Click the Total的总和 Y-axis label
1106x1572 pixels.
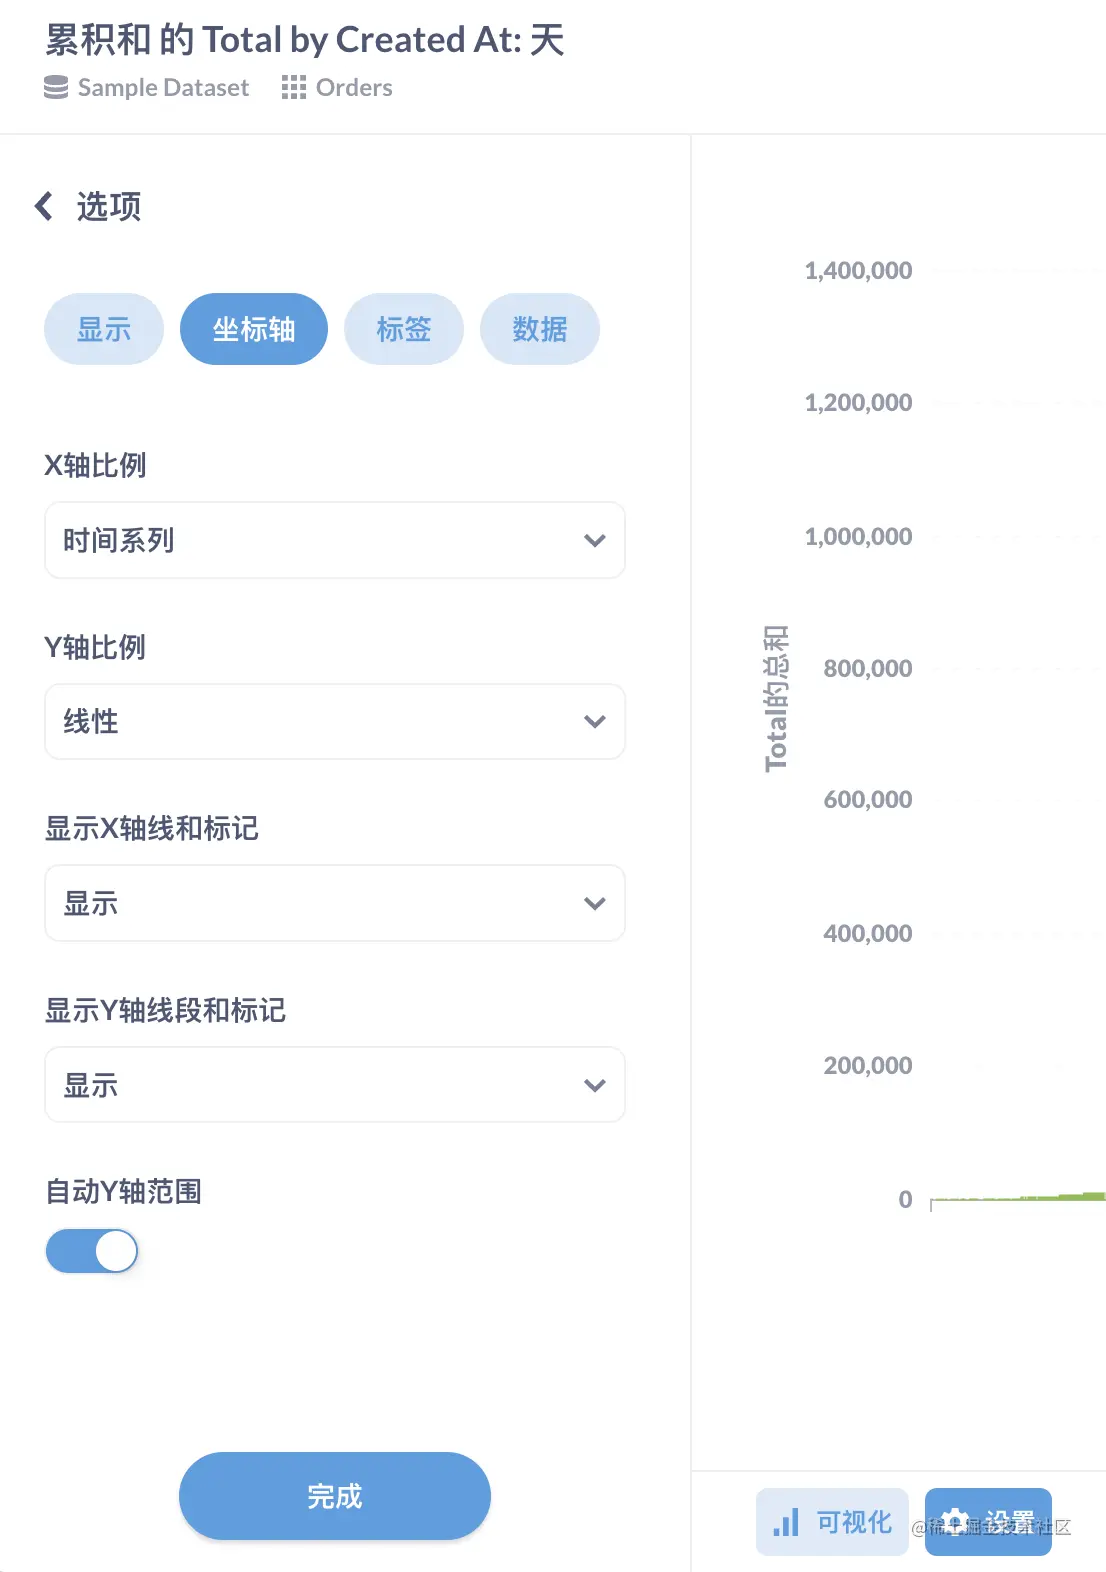click(x=776, y=698)
